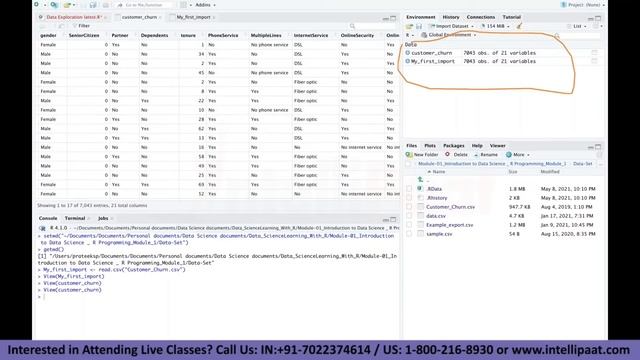Click the Print icon in the main toolbar
640x360 pixels.
click(x=106, y=5)
